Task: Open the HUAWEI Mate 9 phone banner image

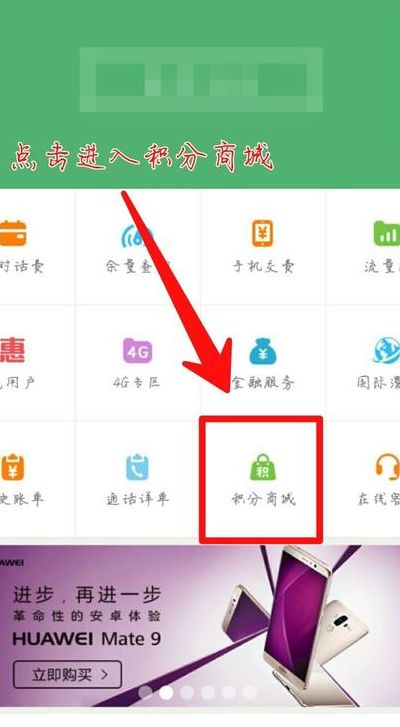Action: pyautogui.click(x=200, y=625)
